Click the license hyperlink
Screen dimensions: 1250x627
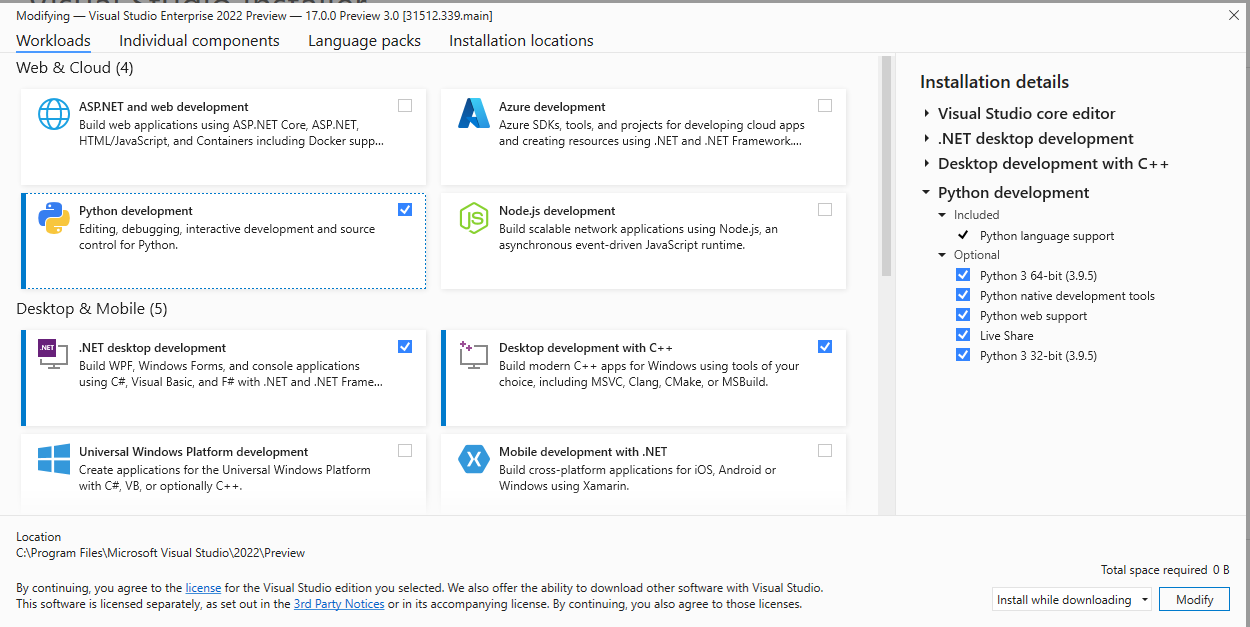pos(203,587)
